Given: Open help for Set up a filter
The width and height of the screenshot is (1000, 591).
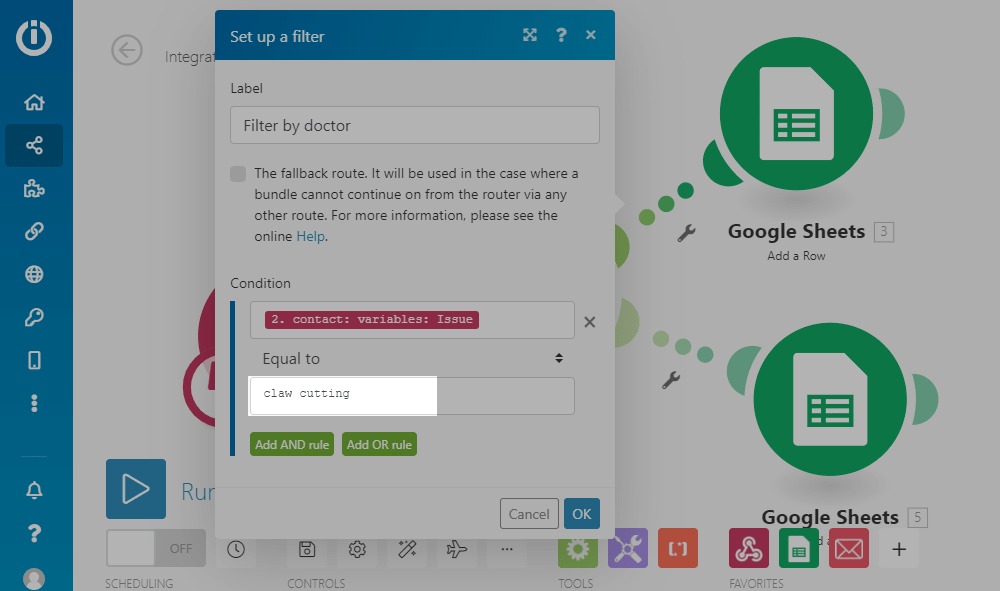Looking at the screenshot, I should click(561, 35).
